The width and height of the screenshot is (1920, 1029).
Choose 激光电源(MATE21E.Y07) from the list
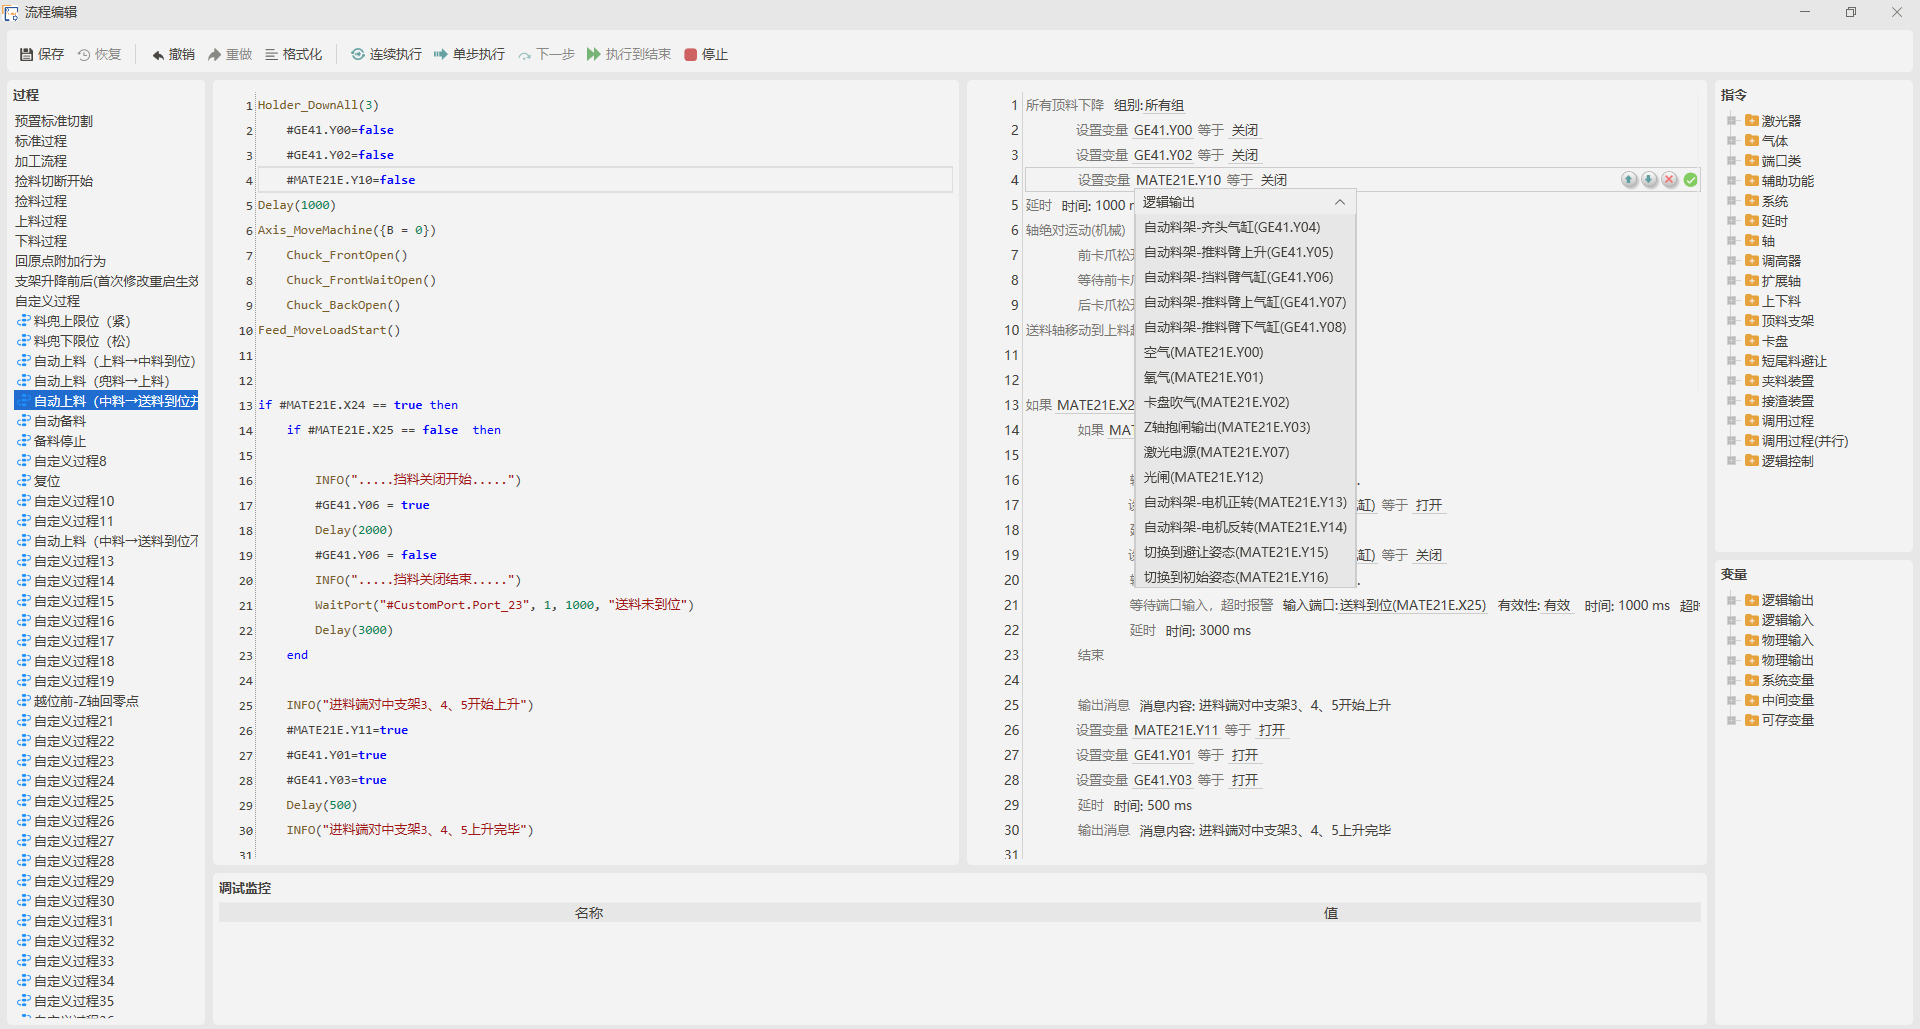tap(1216, 452)
